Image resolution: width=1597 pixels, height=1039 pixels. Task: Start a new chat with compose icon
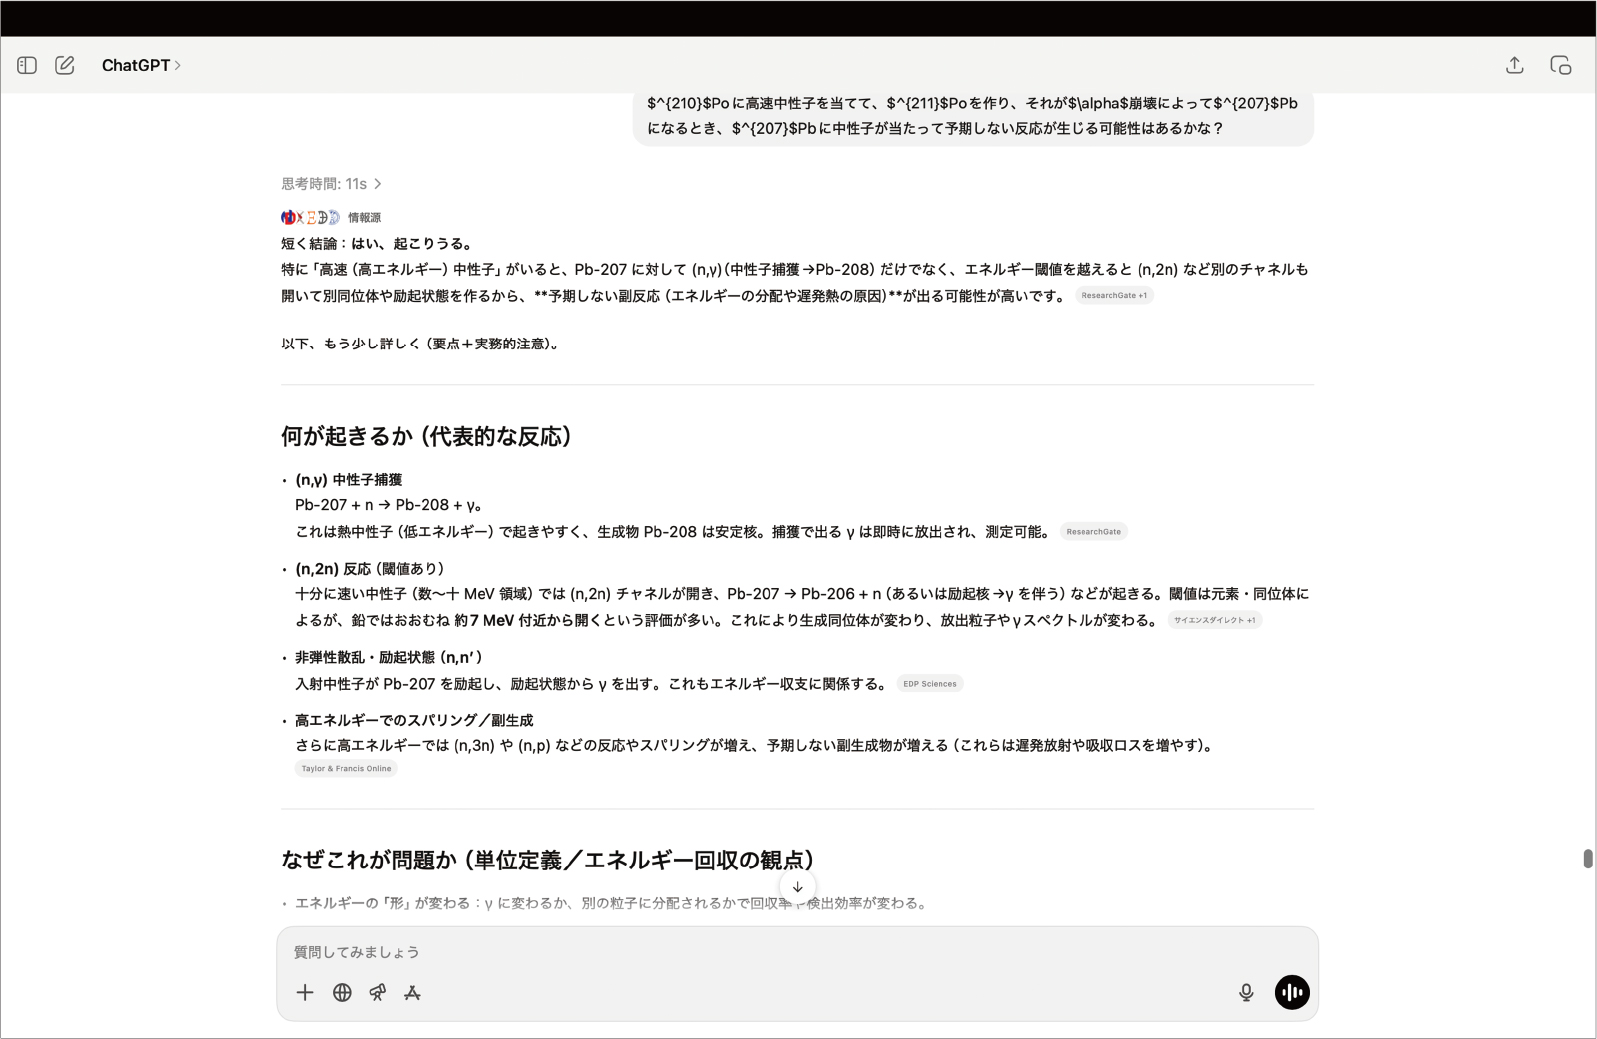[65, 65]
